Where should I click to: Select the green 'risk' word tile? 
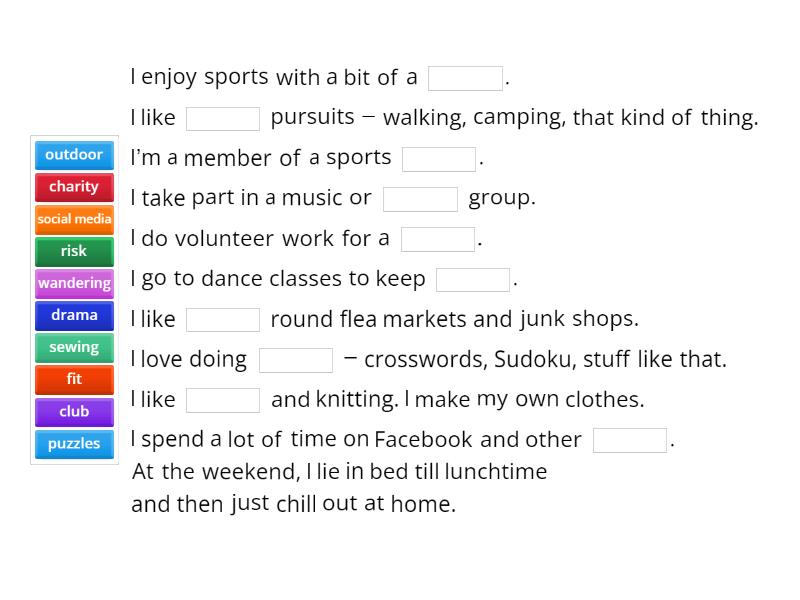coord(74,252)
